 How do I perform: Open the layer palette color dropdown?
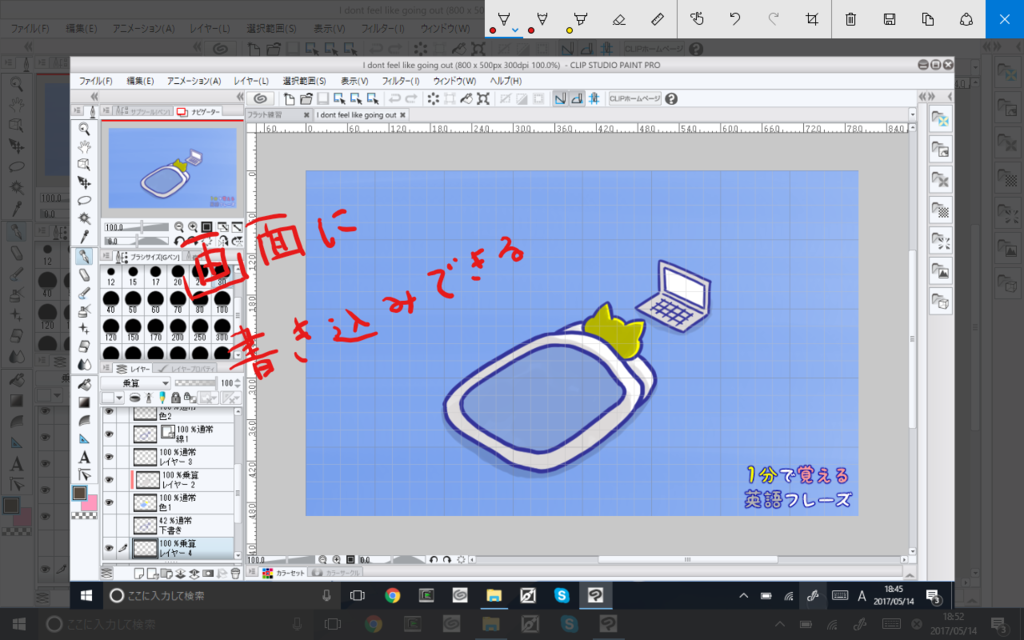pyautogui.click(x=112, y=398)
